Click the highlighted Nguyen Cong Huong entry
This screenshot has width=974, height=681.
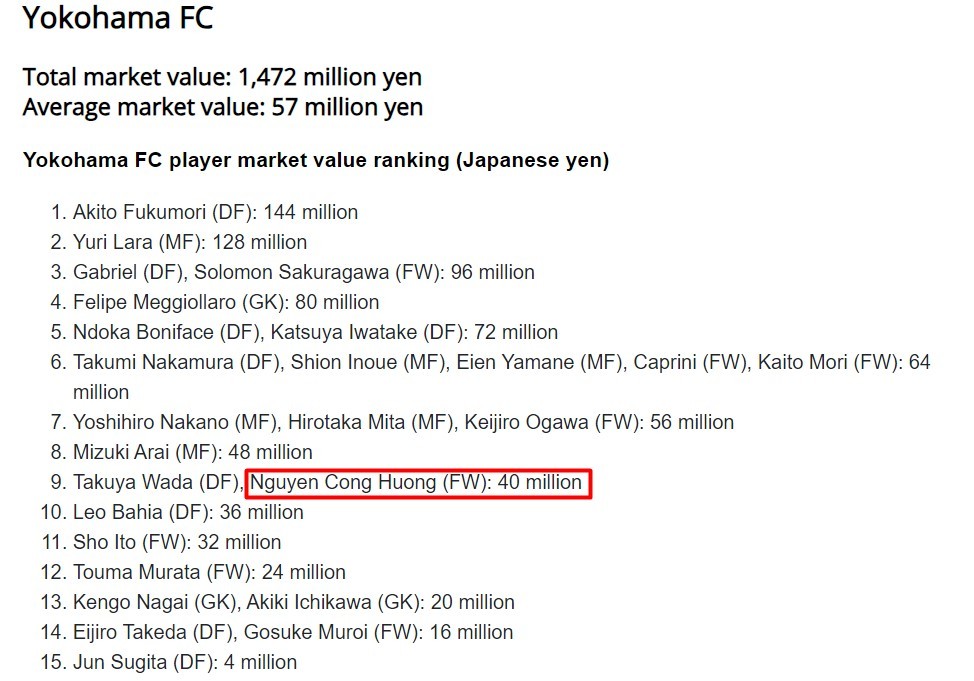416,482
